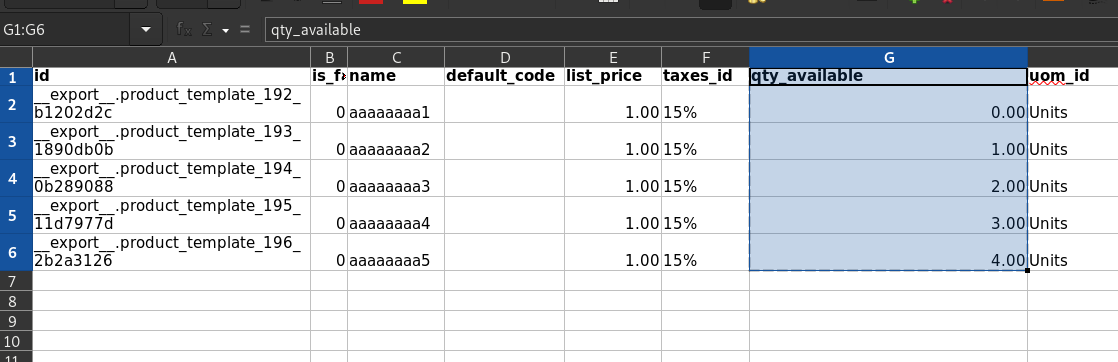
Task: Click list_price 1.00 in aaaaaaaa1 row
Action: coord(612,104)
